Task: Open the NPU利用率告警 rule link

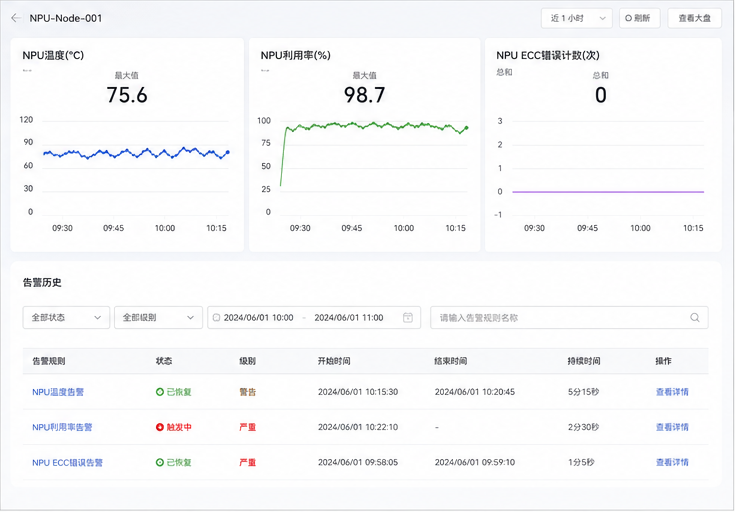Action: (62, 427)
